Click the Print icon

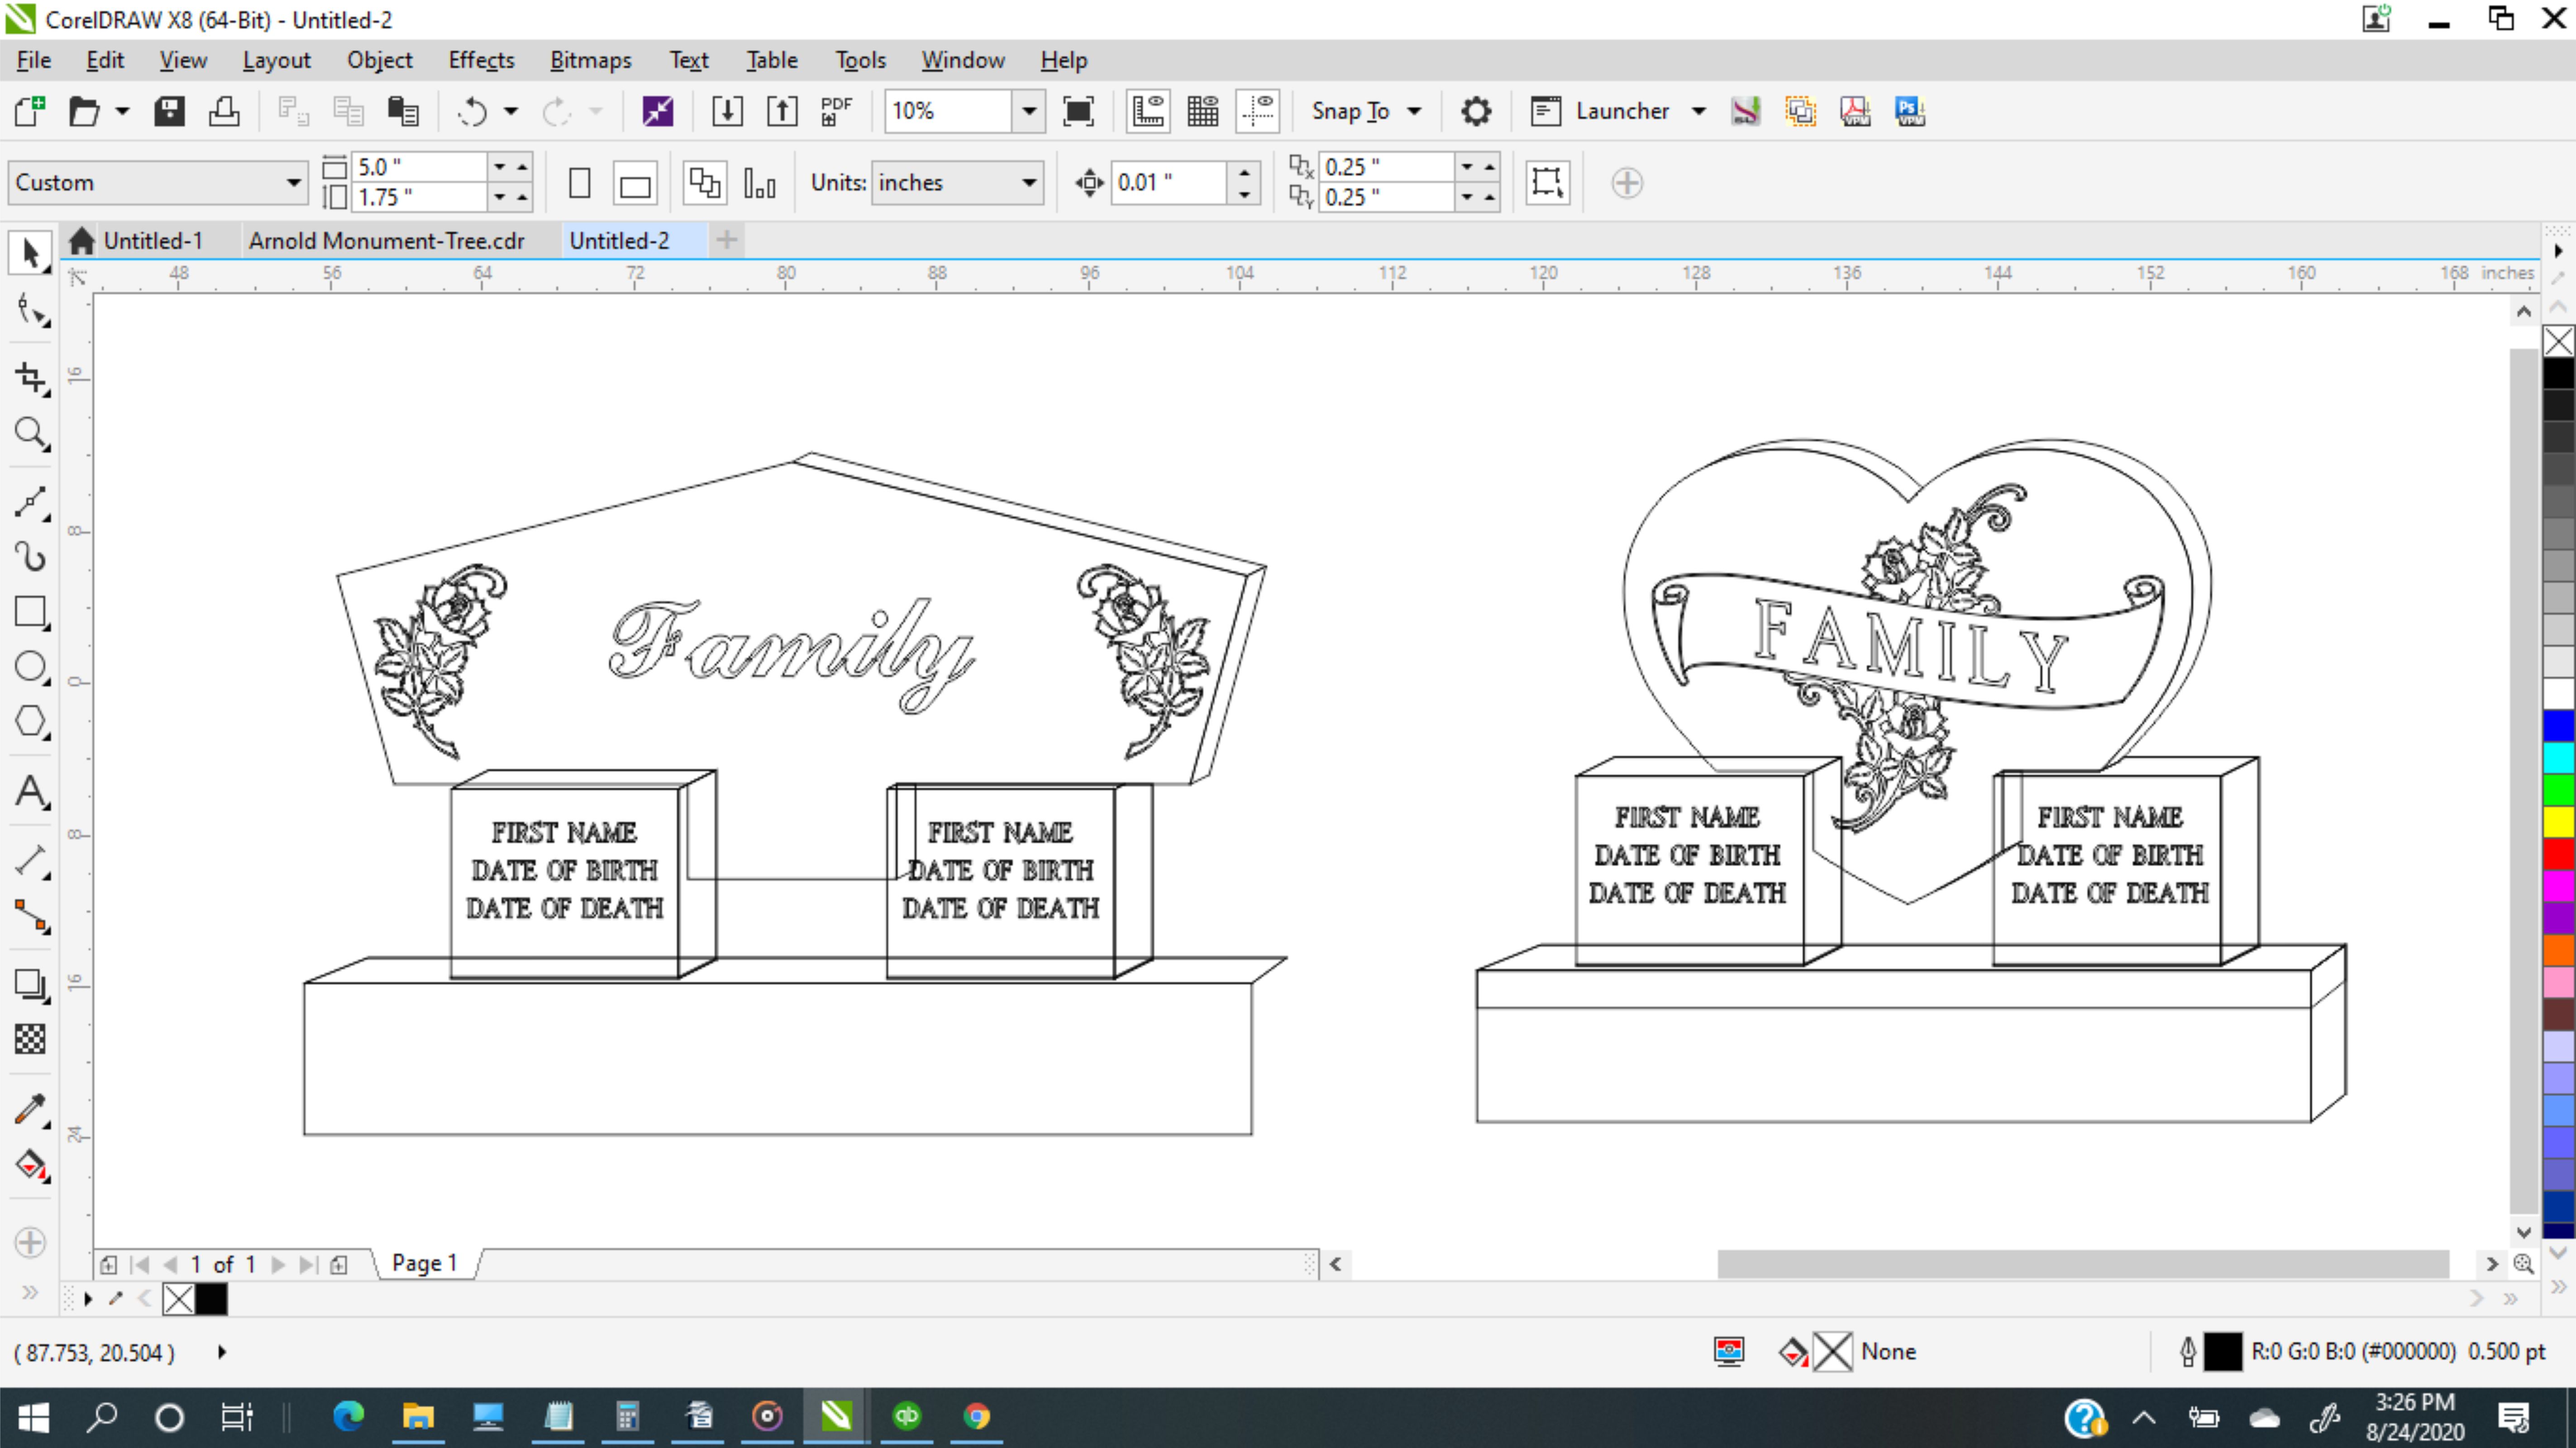tap(224, 111)
